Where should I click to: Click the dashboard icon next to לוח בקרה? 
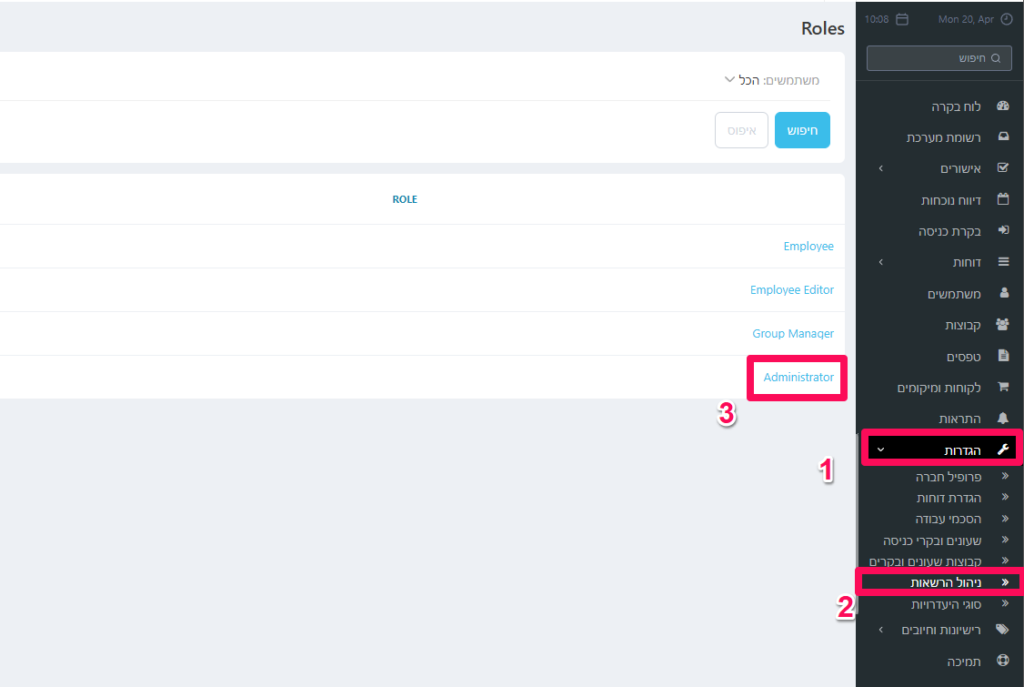pos(1003,106)
